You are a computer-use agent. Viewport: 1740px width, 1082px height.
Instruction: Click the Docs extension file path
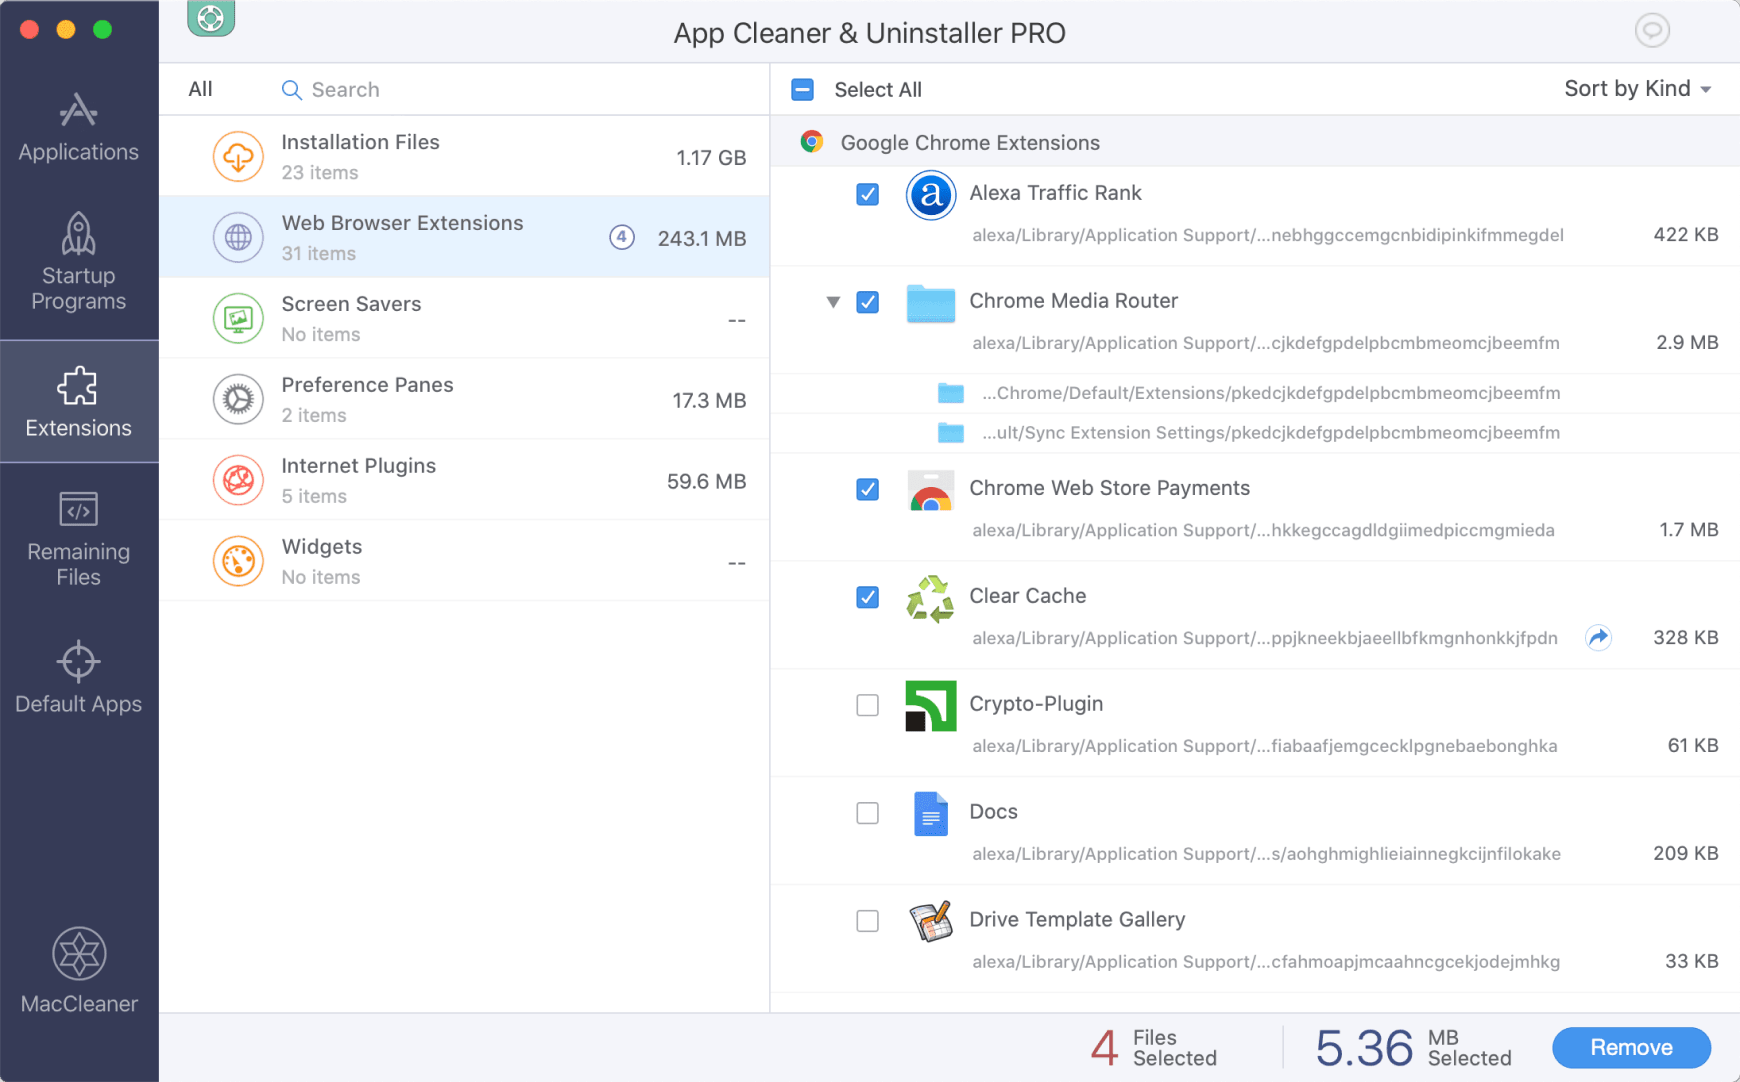(1266, 853)
